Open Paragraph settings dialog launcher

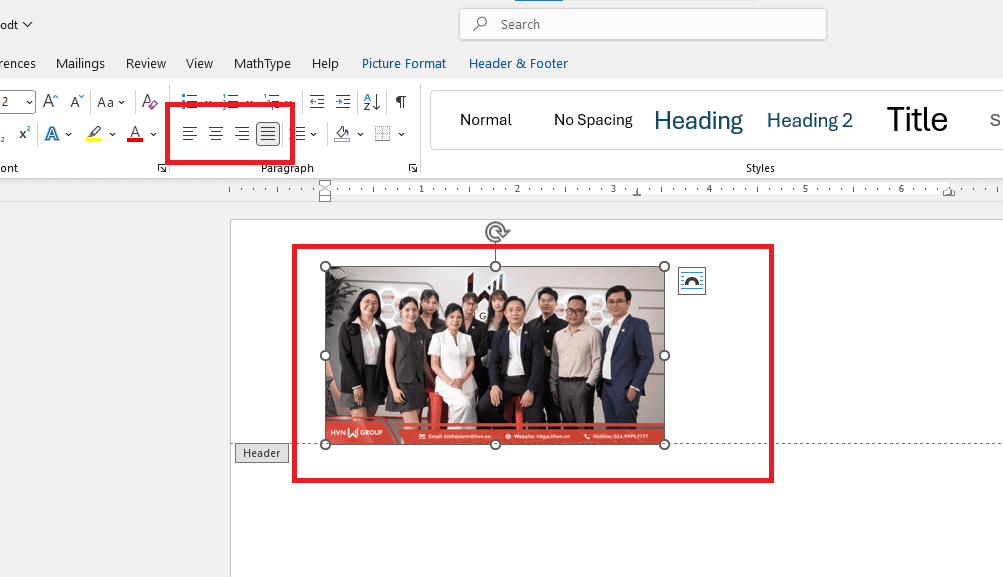tap(413, 168)
